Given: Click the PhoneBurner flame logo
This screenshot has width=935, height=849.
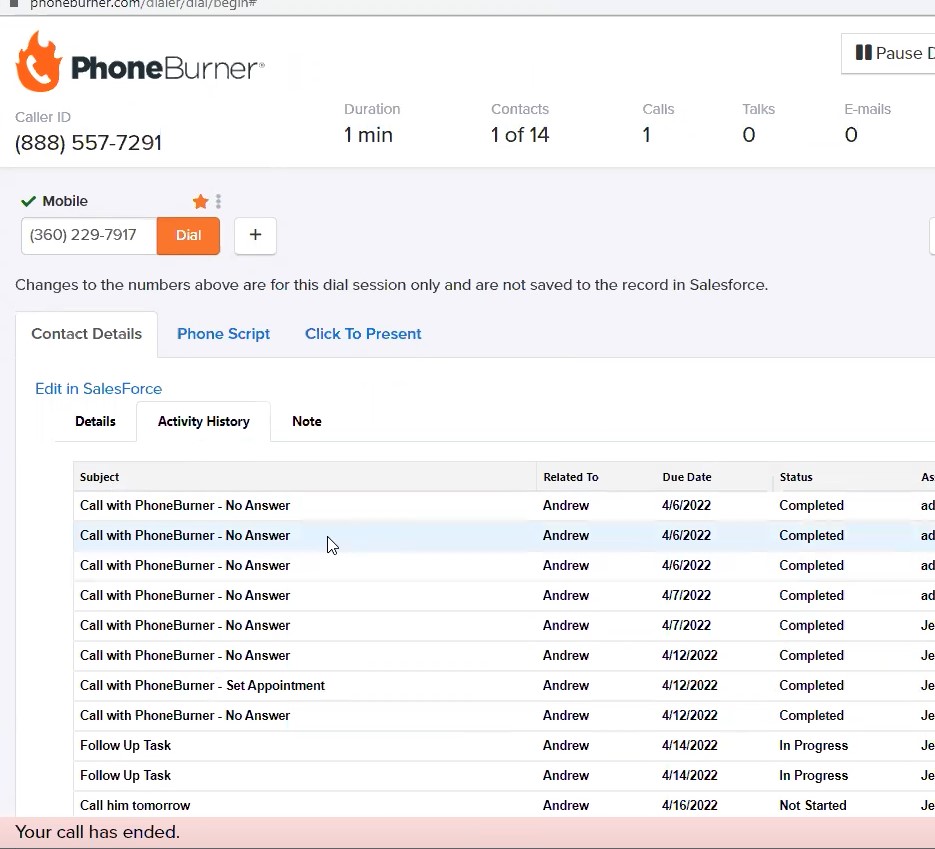Looking at the screenshot, I should tap(39, 62).
